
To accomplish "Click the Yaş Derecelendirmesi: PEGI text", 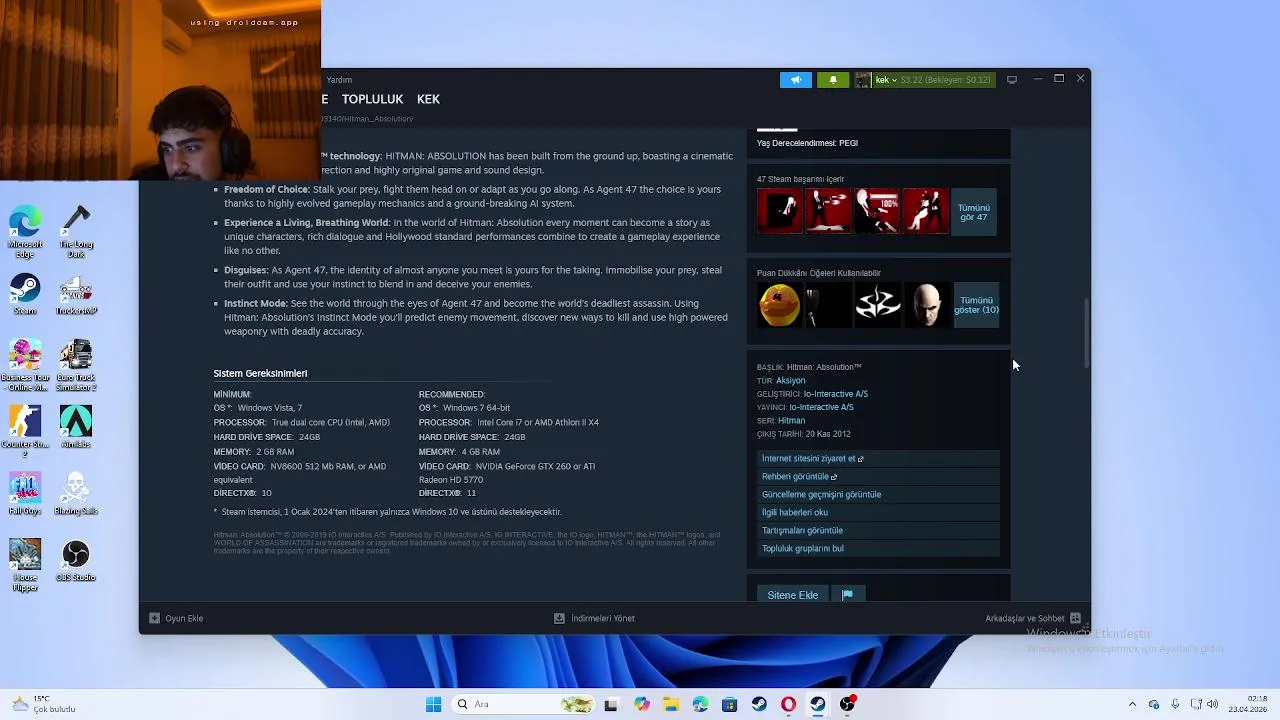I will [807, 143].
